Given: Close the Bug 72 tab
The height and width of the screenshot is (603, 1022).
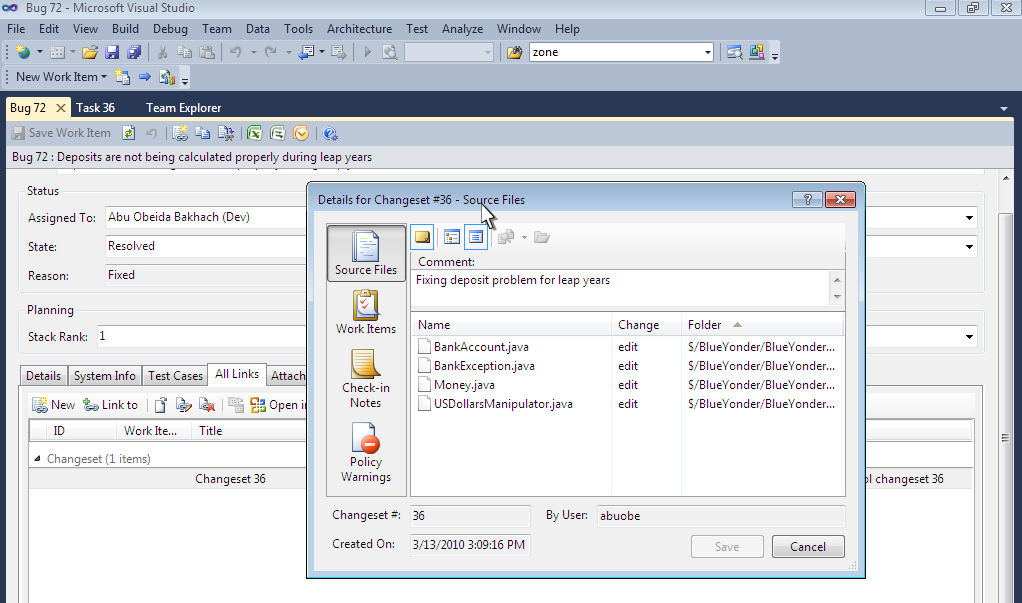Looking at the screenshot, I should point(61,108).
